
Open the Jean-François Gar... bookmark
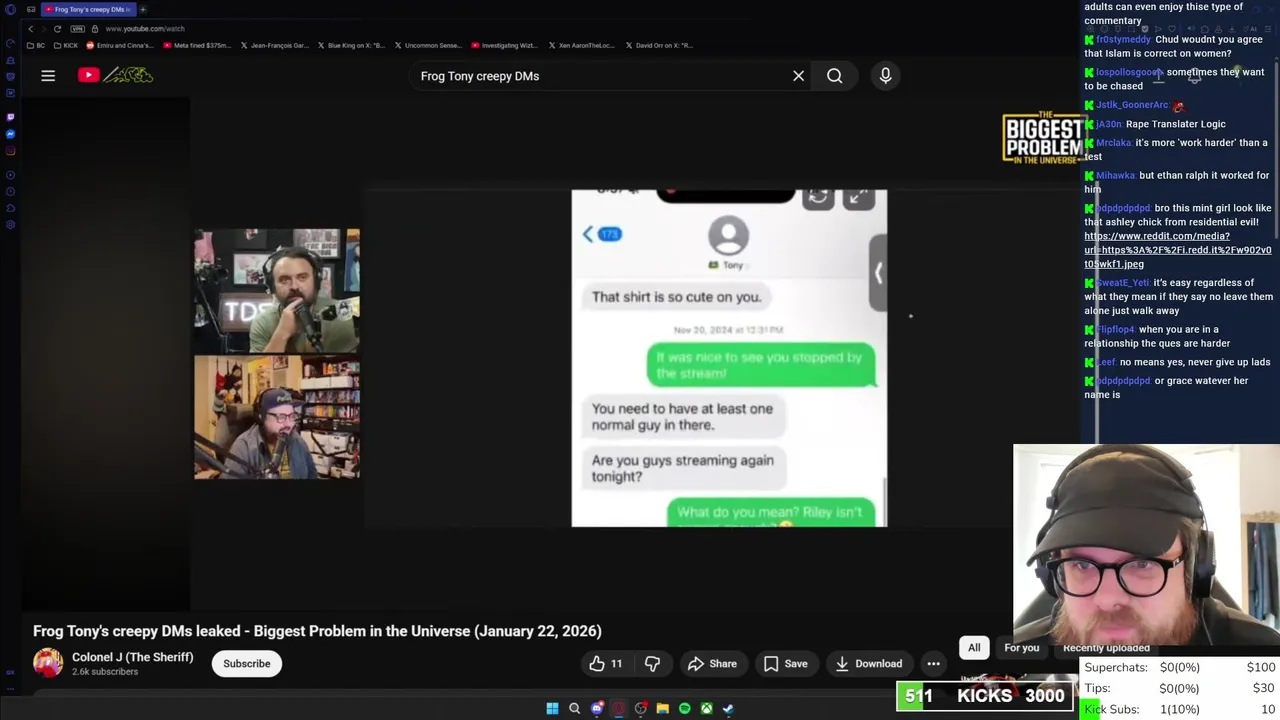click(x=274, y=45)
